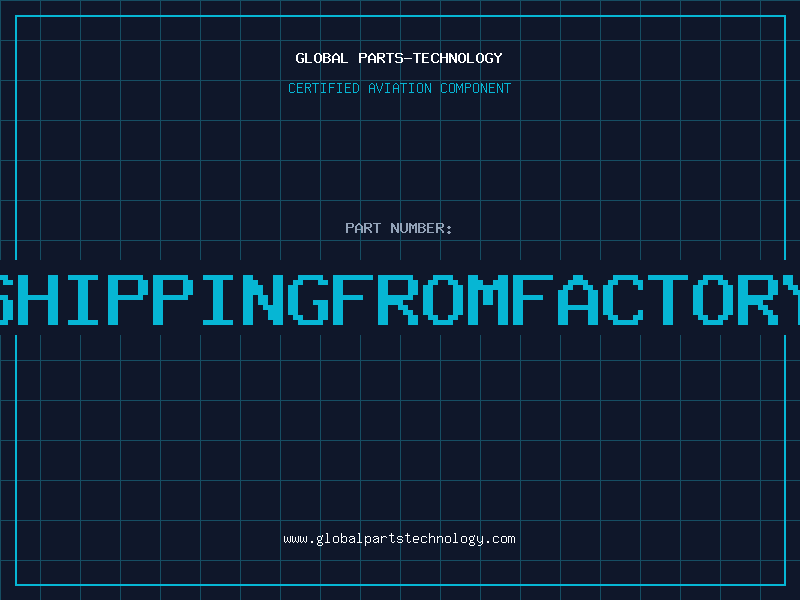Image resolution: width=800 pixels, height=600 pixels.
Task: Click the word NUMBER: in the label
Action: (x=422, y=228)
